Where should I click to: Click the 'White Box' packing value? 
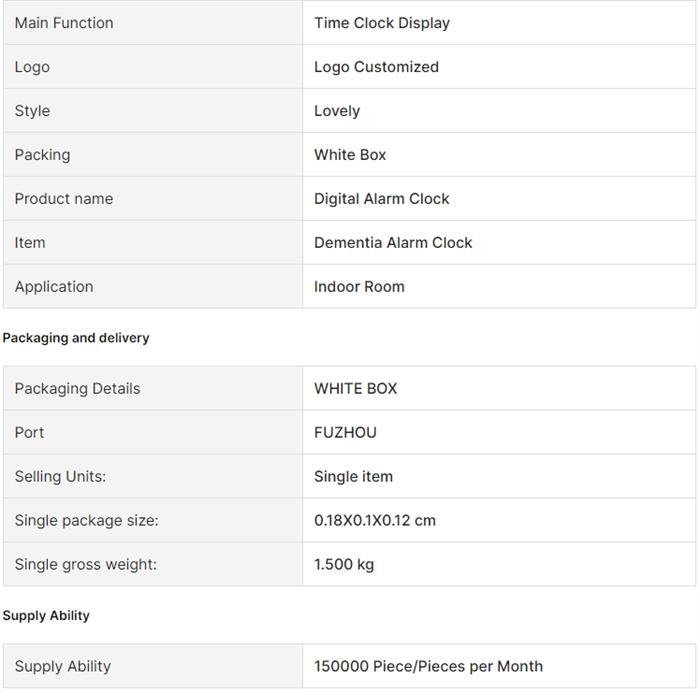tap(350, 155)
